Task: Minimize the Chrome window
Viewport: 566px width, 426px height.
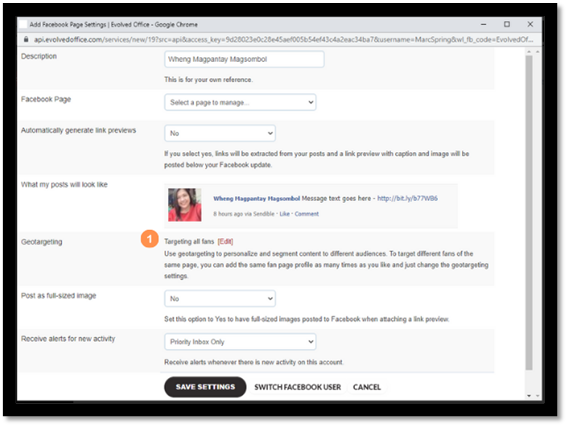Action: point(483,24)
